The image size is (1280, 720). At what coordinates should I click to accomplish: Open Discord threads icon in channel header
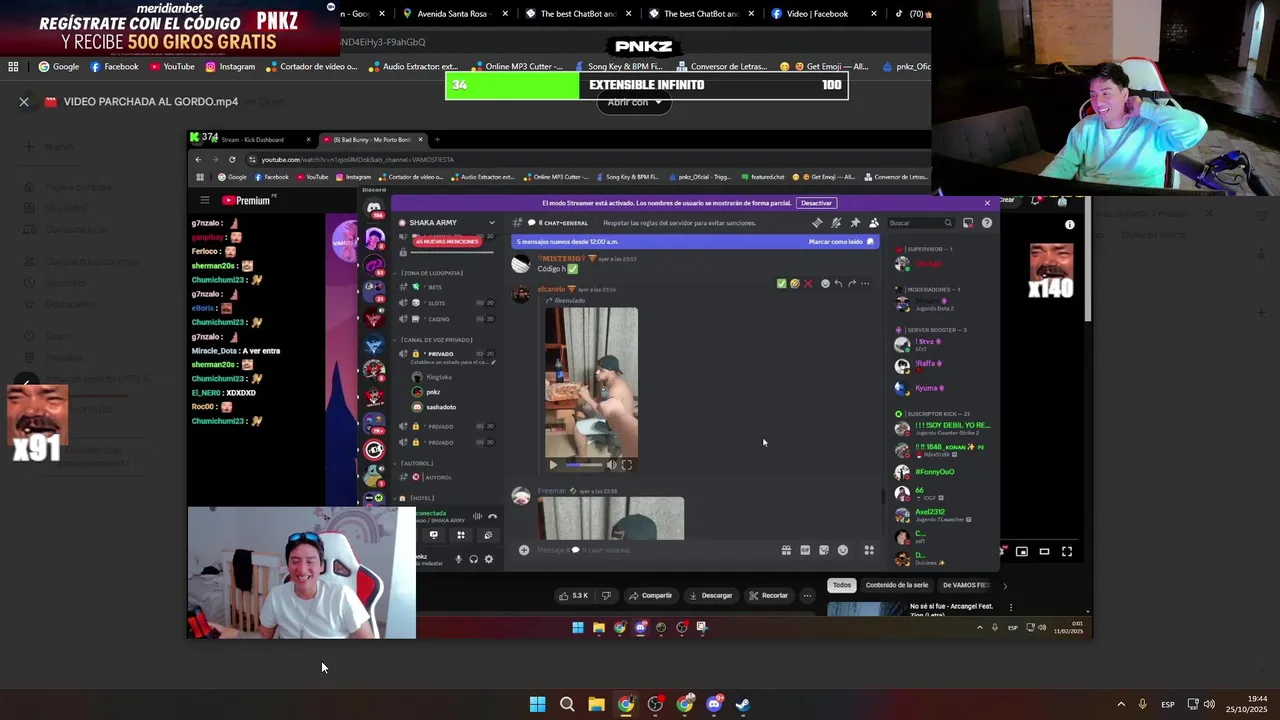[x=817, y=223]
